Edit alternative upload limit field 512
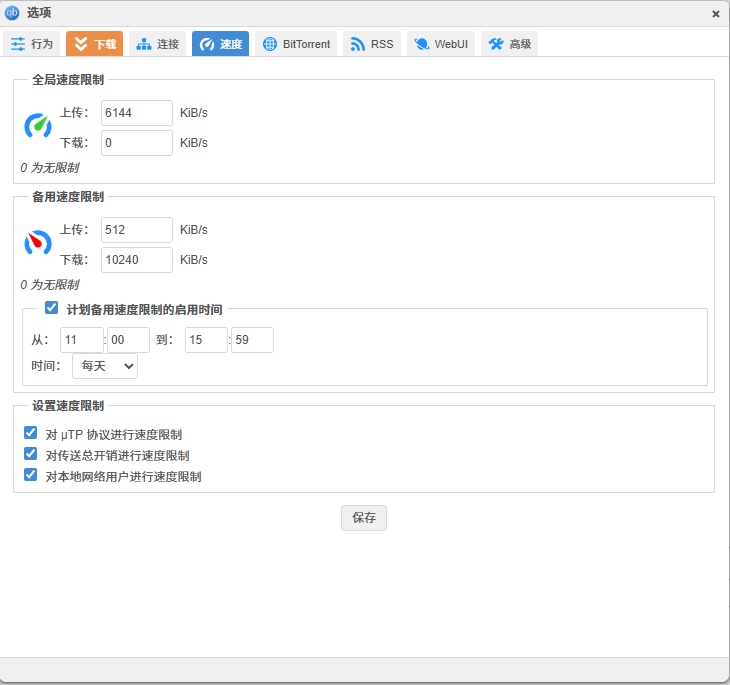This screenshot has height=685, width=730. point(137,230)
